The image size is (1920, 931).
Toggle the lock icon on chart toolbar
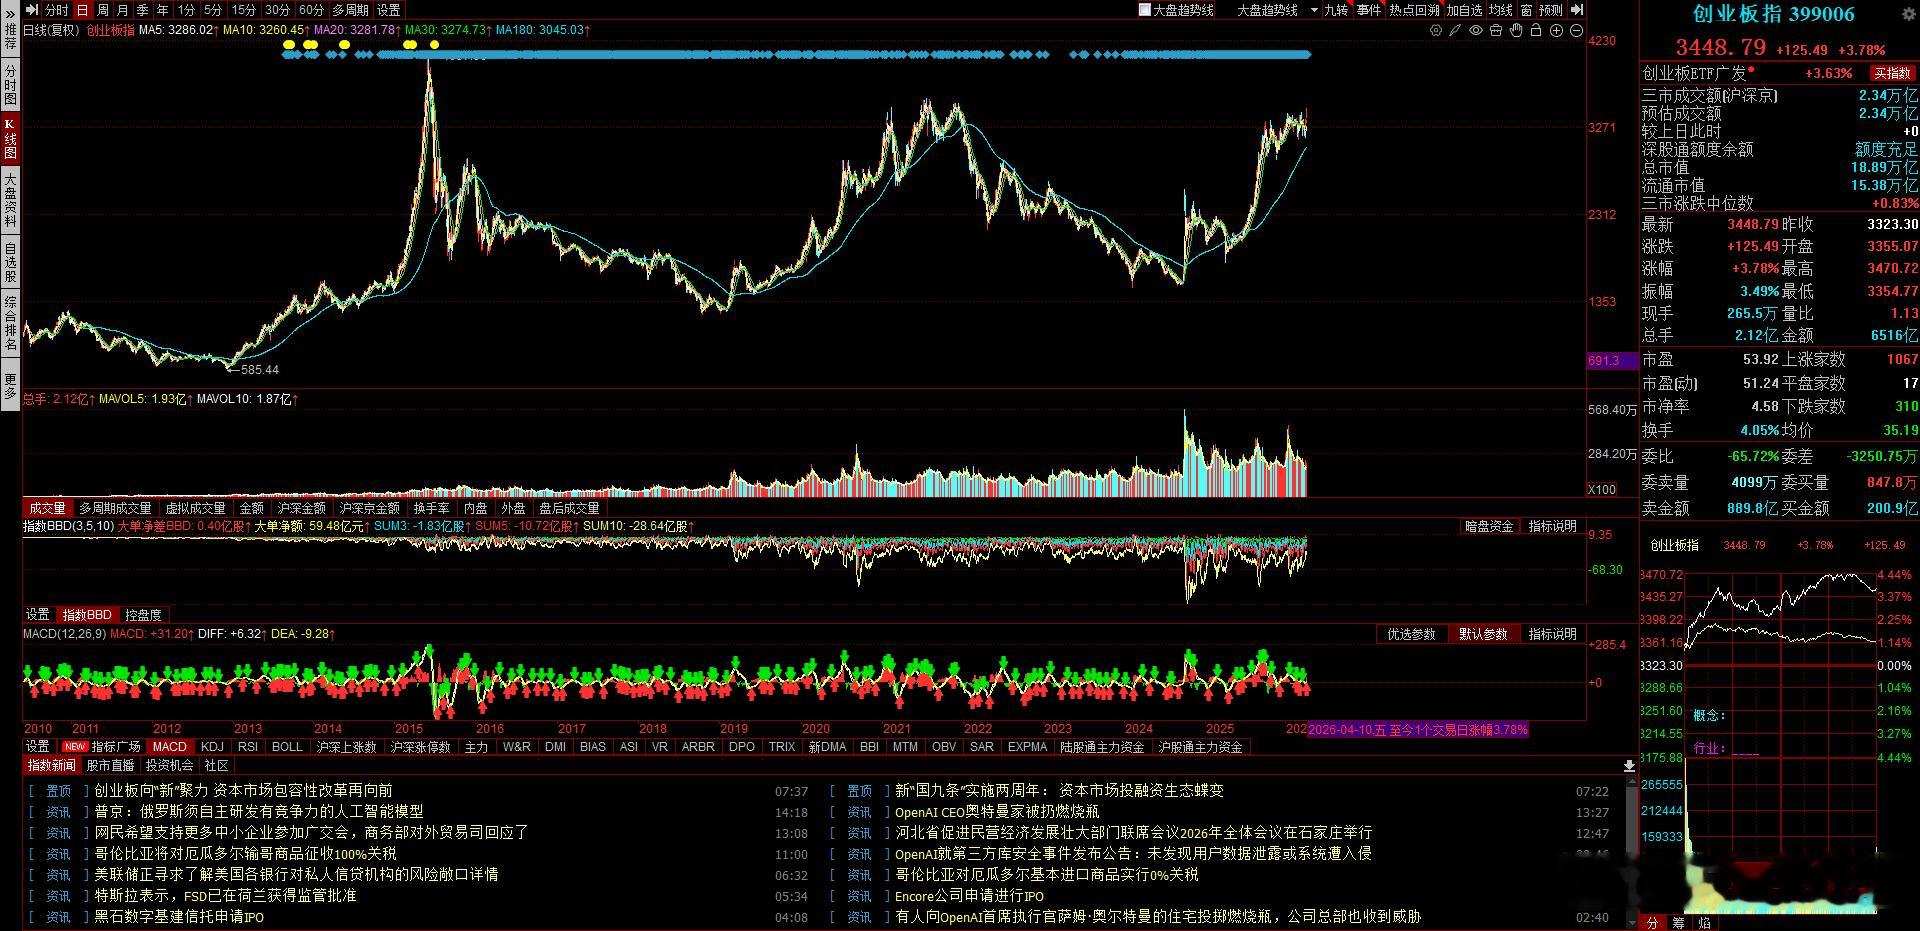coord(1536,31)
